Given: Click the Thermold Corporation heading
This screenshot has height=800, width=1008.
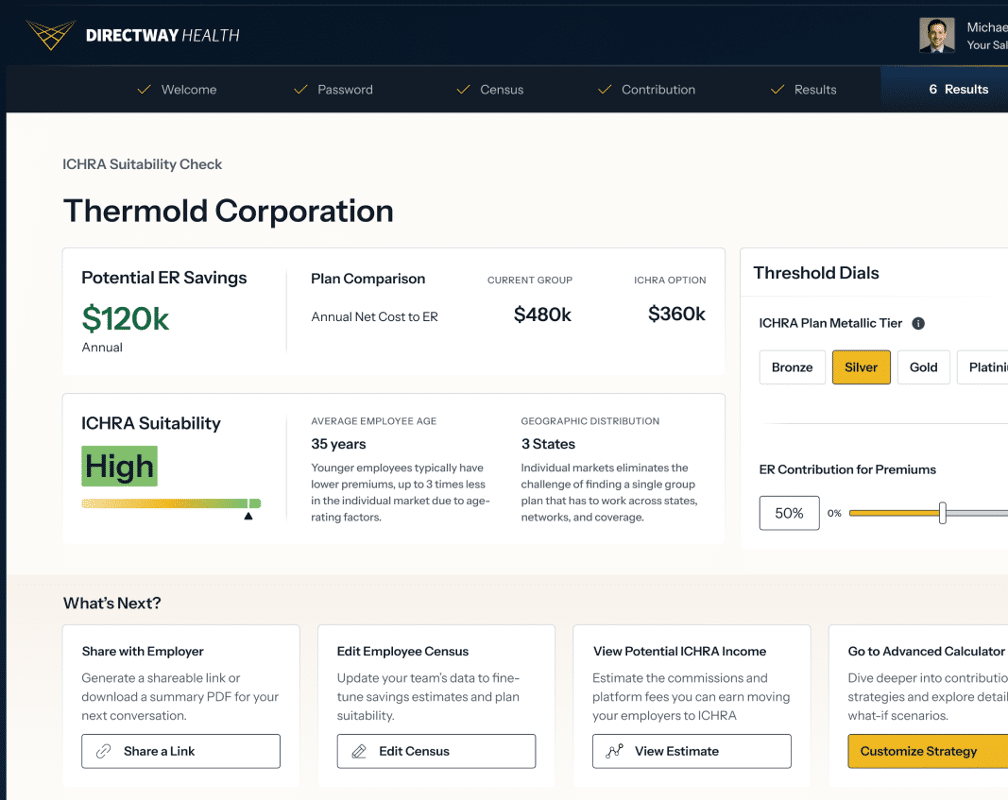Looking at the screenshot, I should tap(228, 211).
